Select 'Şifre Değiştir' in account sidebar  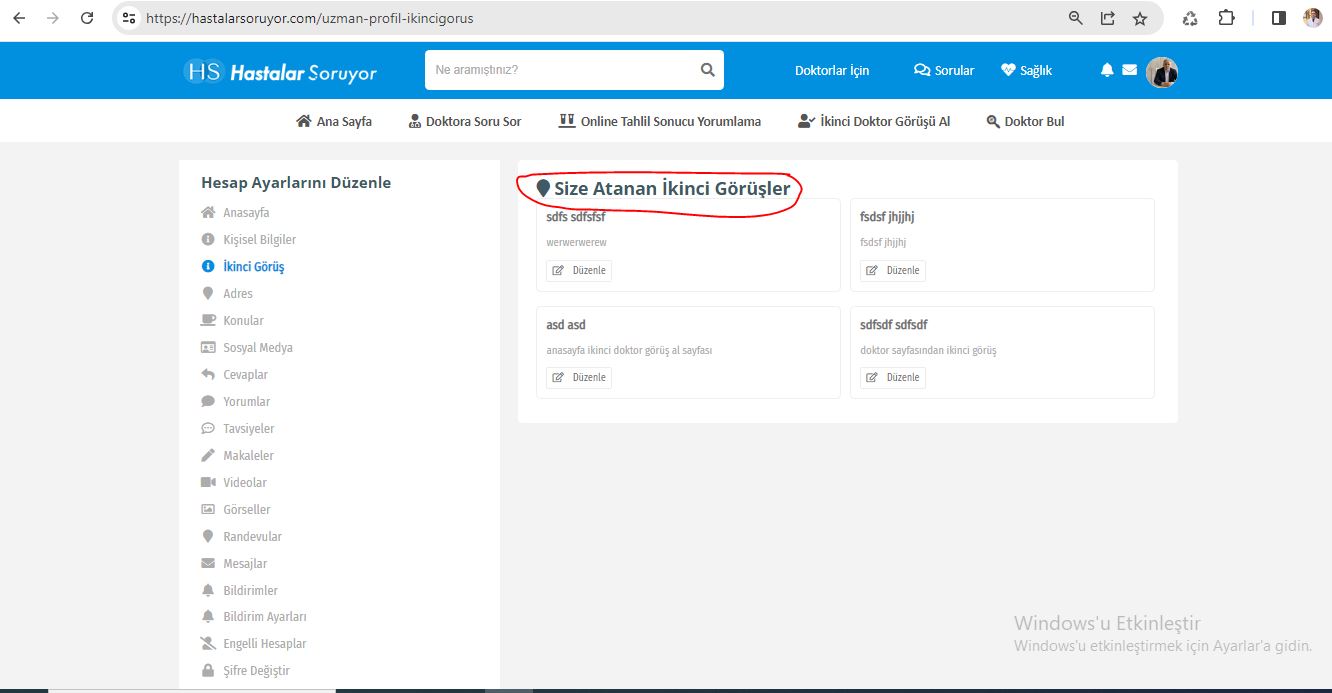click(x=256, y=671)
